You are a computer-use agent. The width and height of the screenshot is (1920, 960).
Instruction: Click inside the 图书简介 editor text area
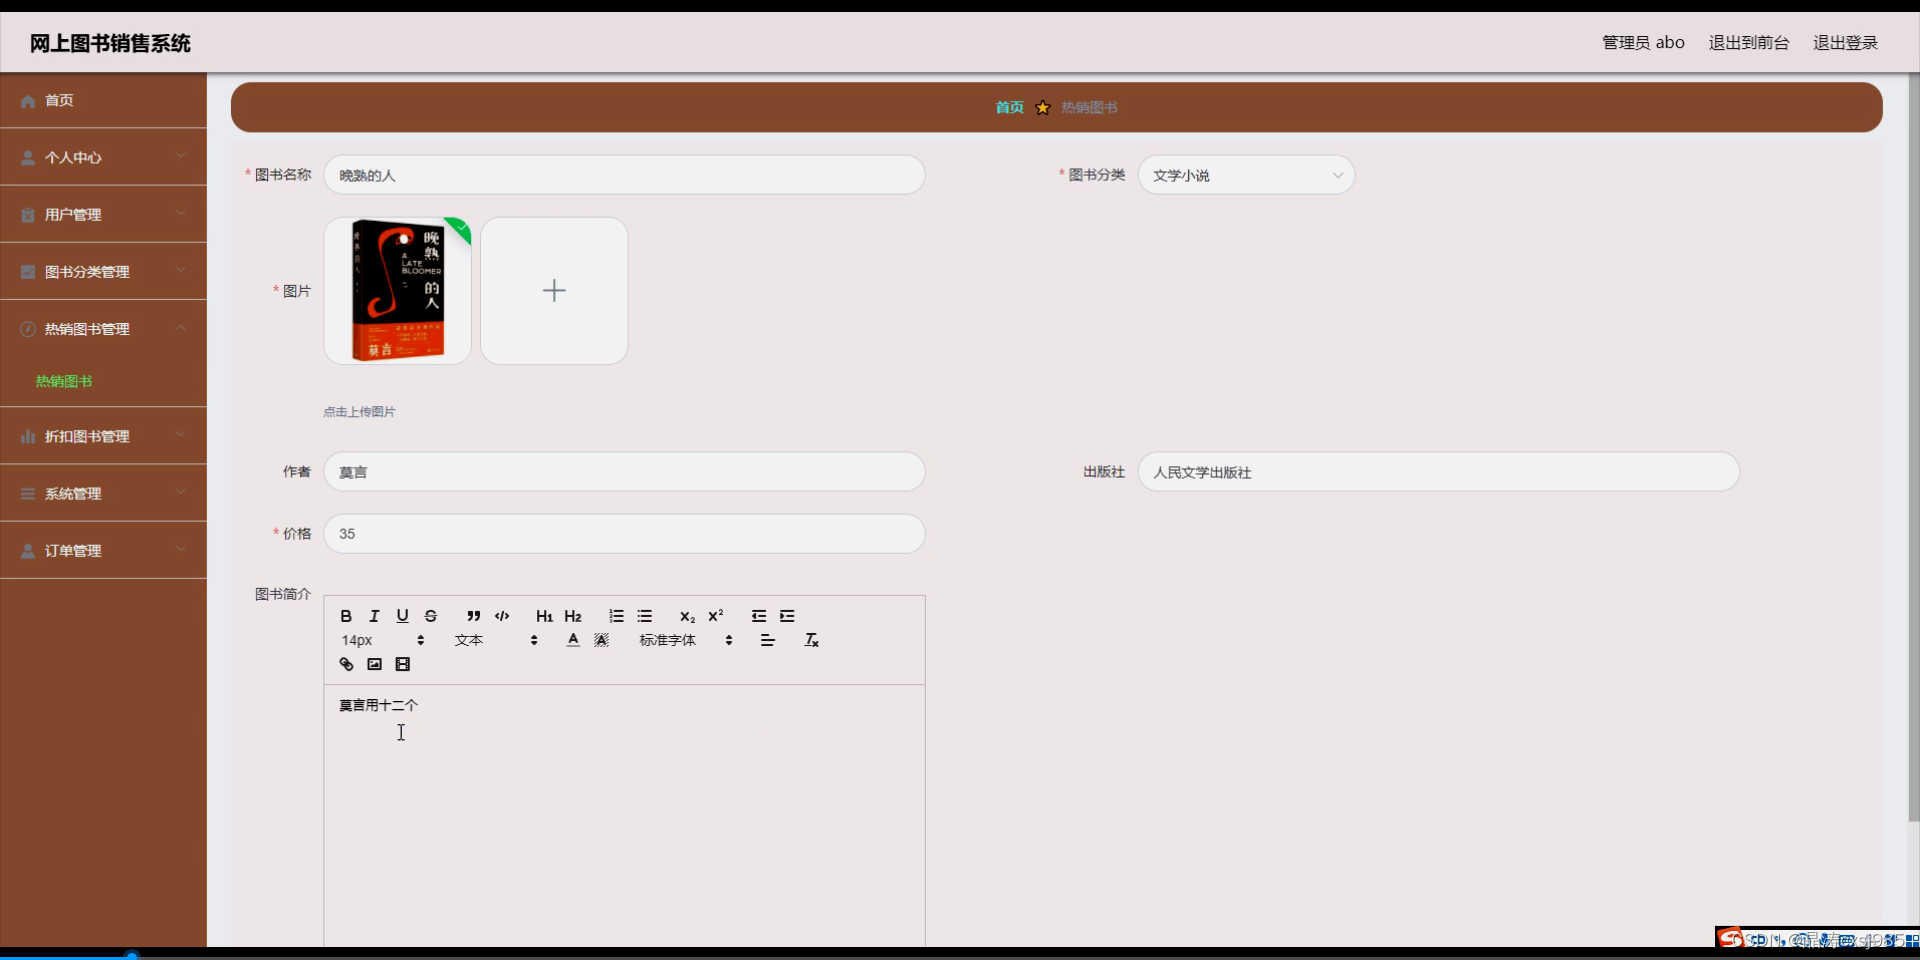[x=624, y=815]
